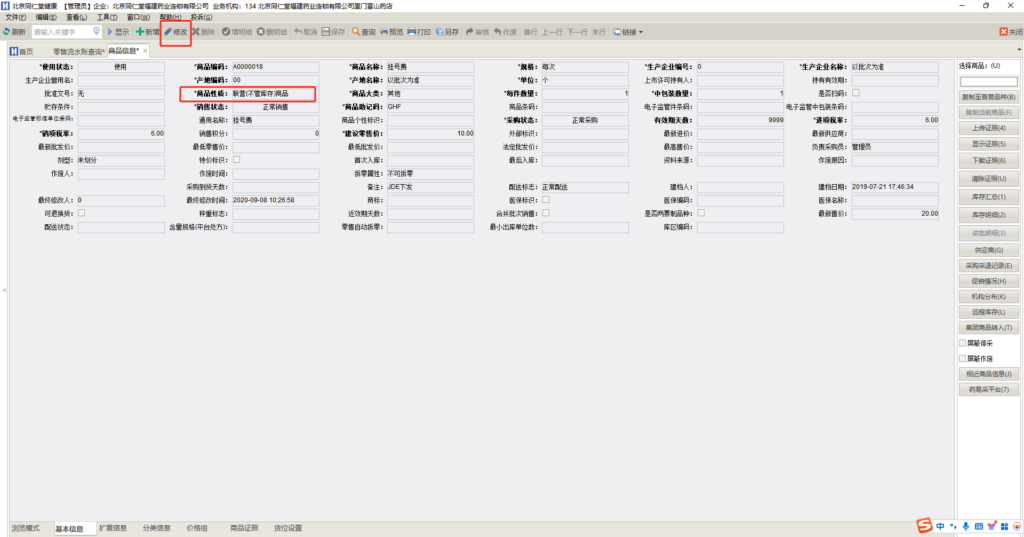Go to 下一行 next row

click(577, 31)
